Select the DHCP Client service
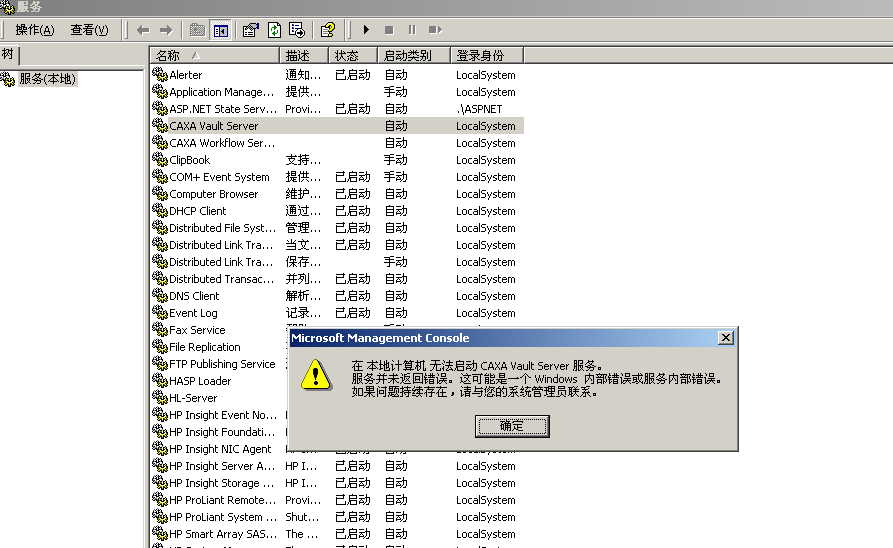This screenshot has width=893, height=548. click(x=198, y=211)
